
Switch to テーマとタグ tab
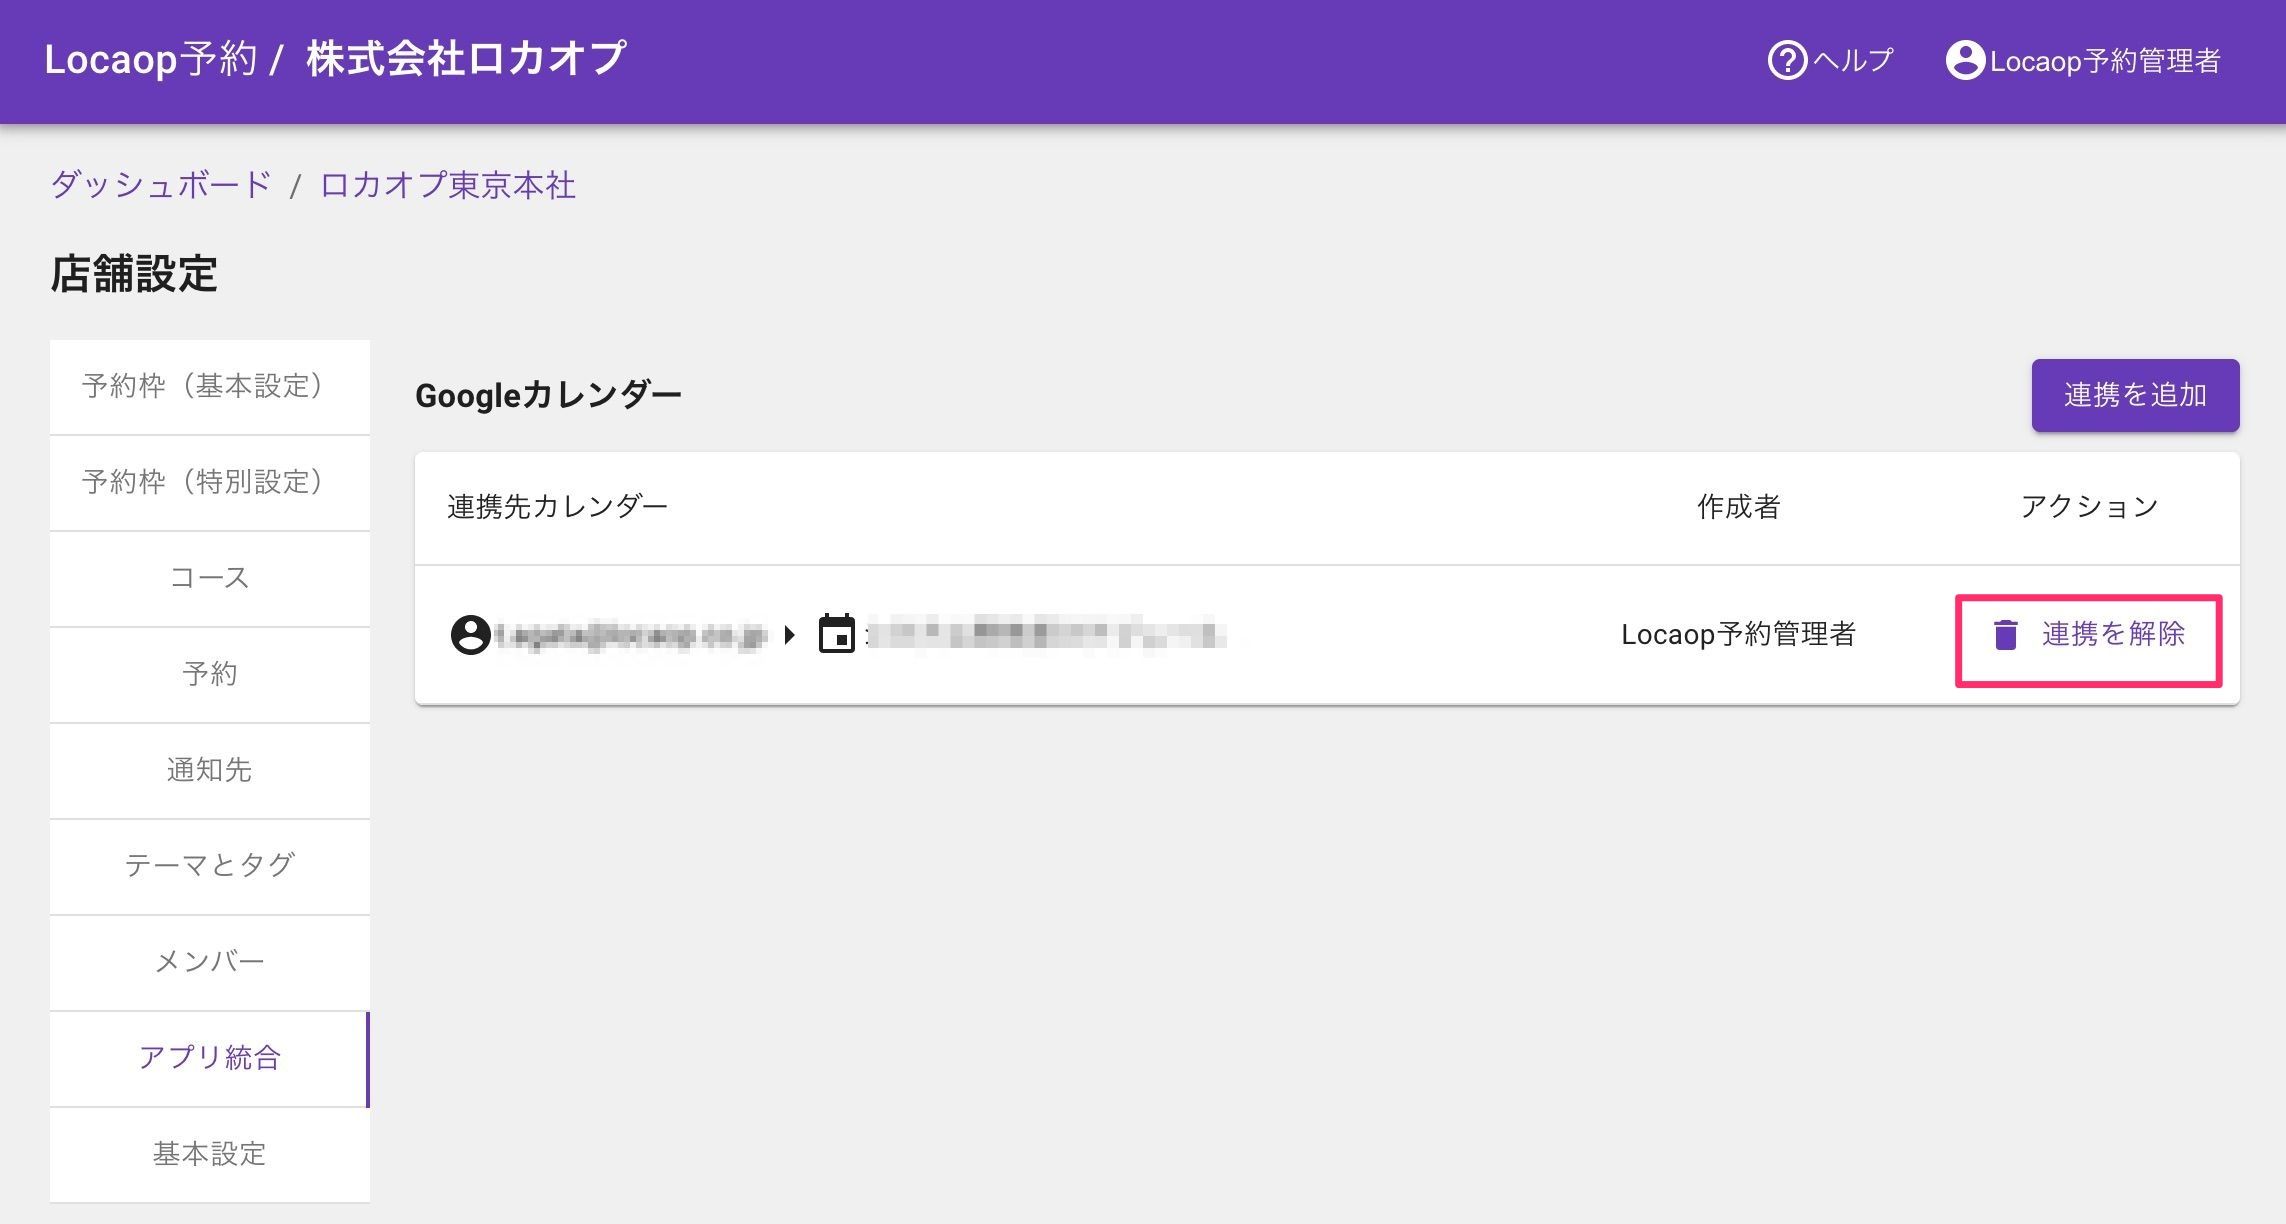coord(209,866)
